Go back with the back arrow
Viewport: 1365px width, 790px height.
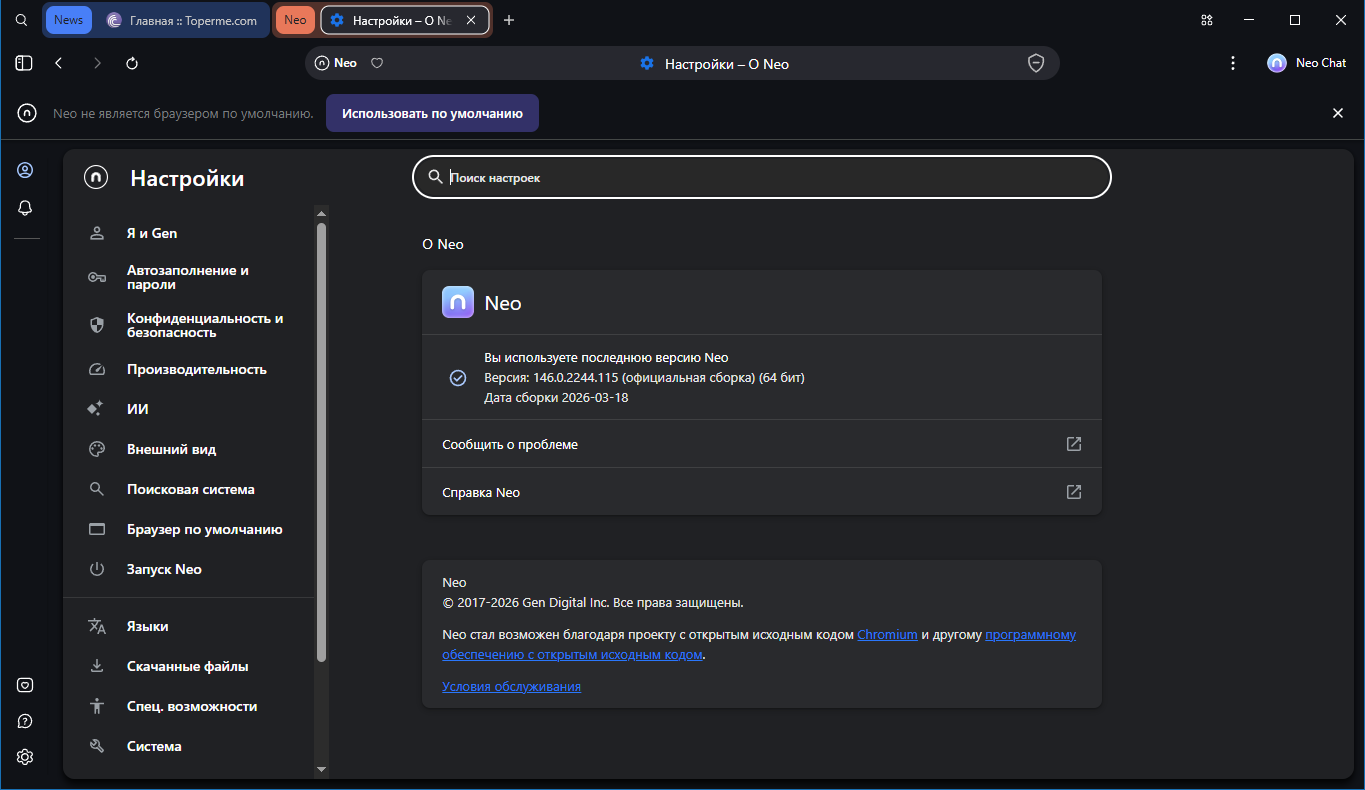(x=59, y=63)
